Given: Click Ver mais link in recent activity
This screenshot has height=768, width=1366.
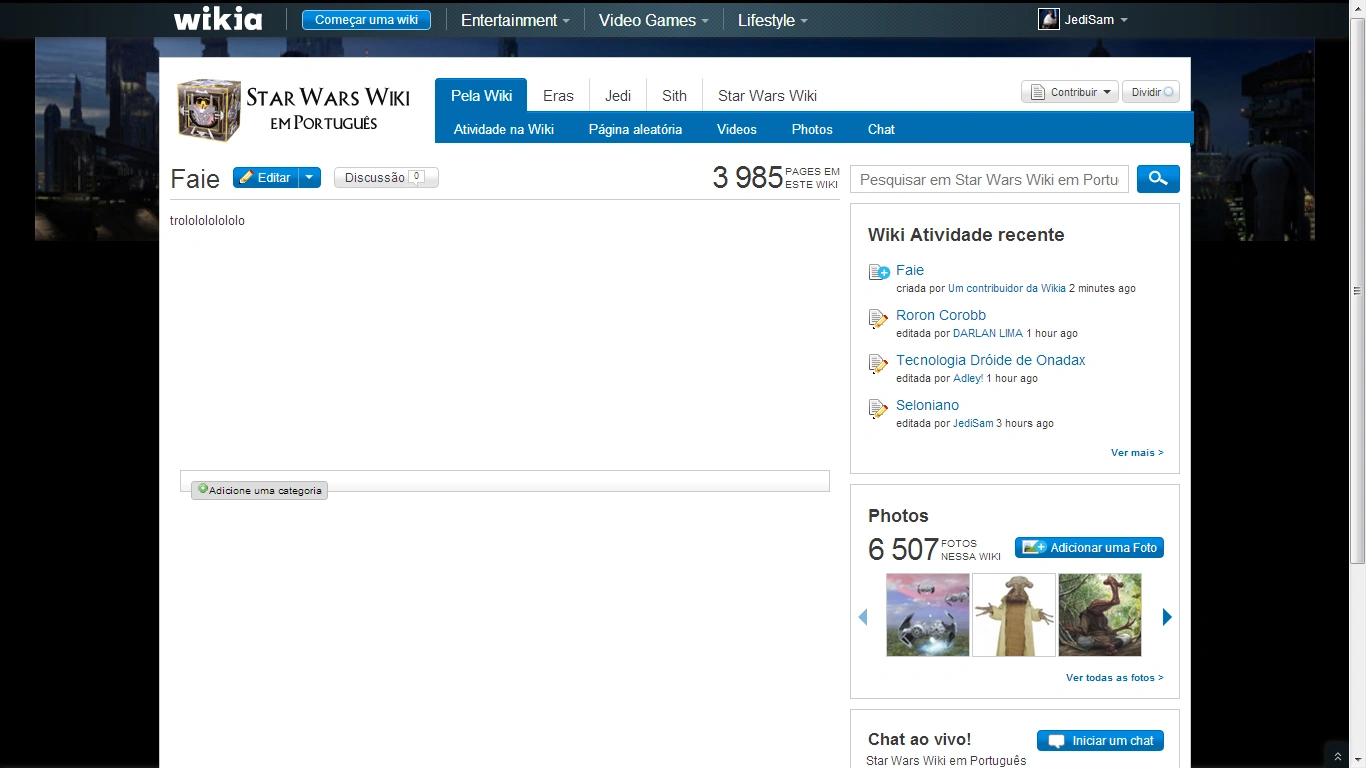Looking at the screenshot, I should pos(1137,453).
